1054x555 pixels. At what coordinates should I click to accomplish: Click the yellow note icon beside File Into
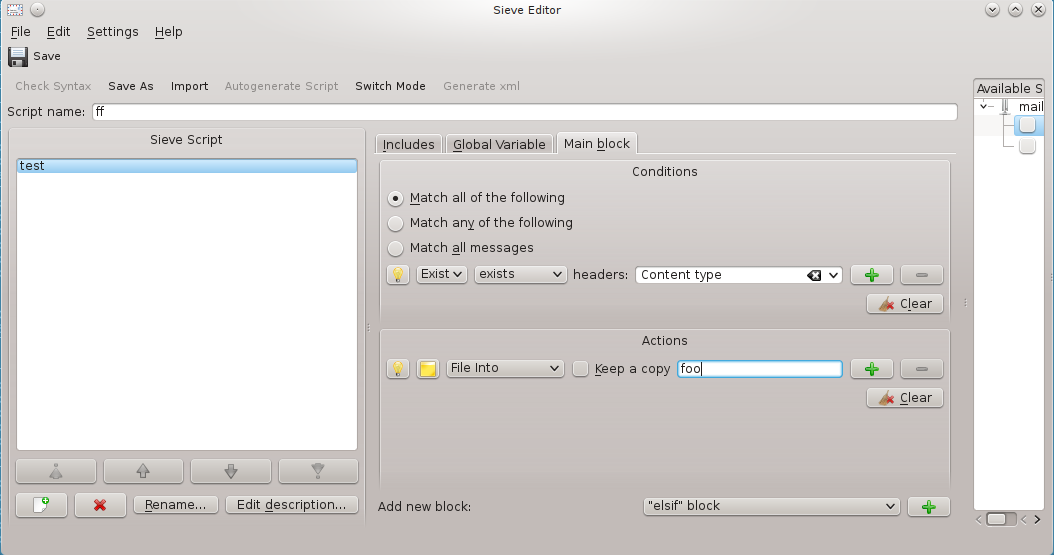(427, 369)
